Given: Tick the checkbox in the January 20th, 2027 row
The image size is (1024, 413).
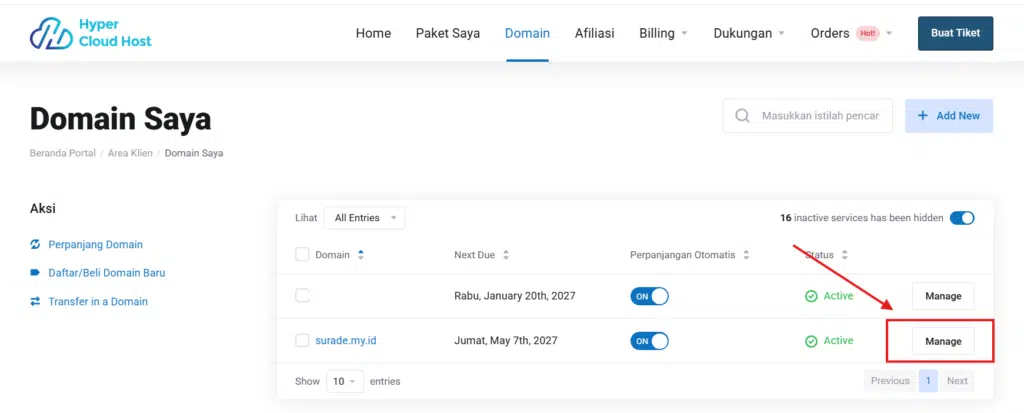Looking at the screenshot, I should 302,295.
